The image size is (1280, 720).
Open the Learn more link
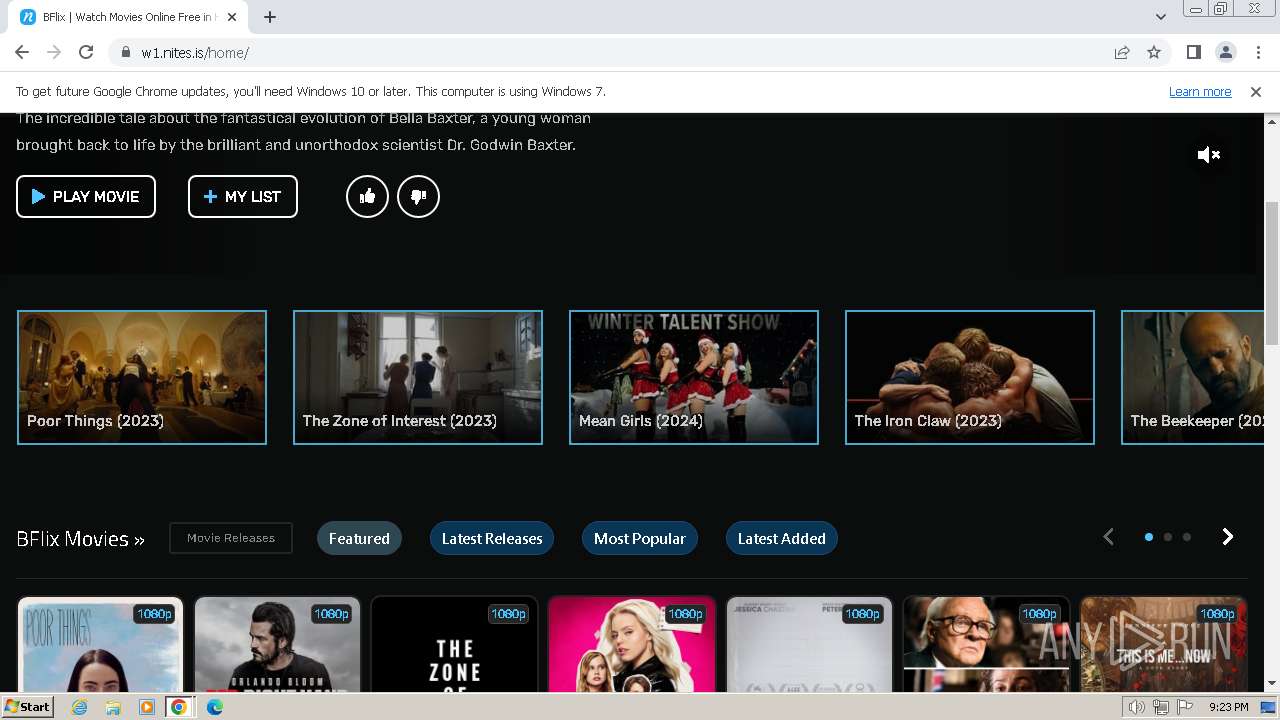click(x=1200, y=91)
